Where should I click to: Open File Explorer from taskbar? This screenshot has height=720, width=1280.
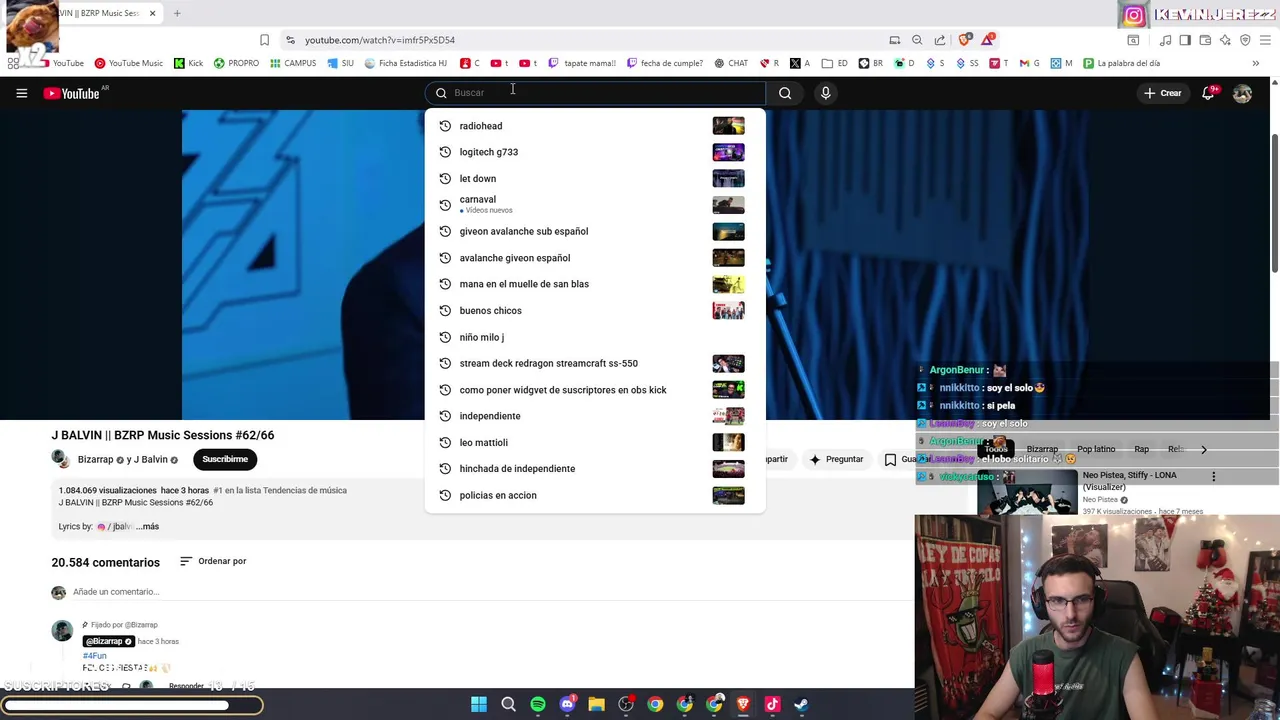point(597,704)
